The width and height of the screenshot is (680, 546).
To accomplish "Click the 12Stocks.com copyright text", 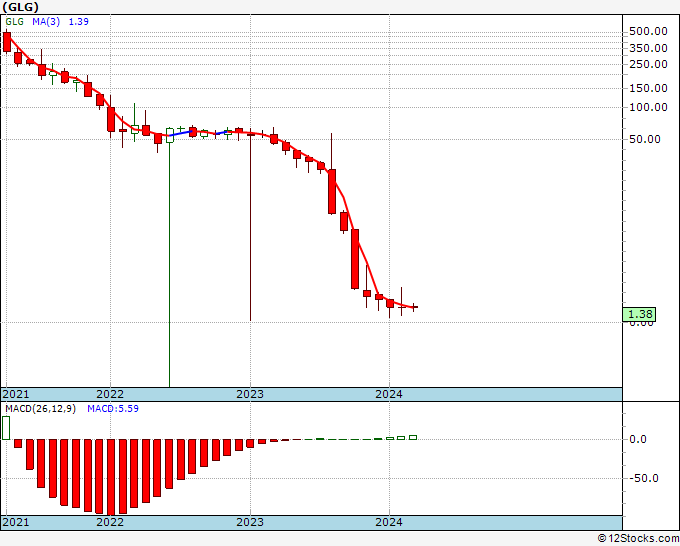I will (x=638, y=539).
